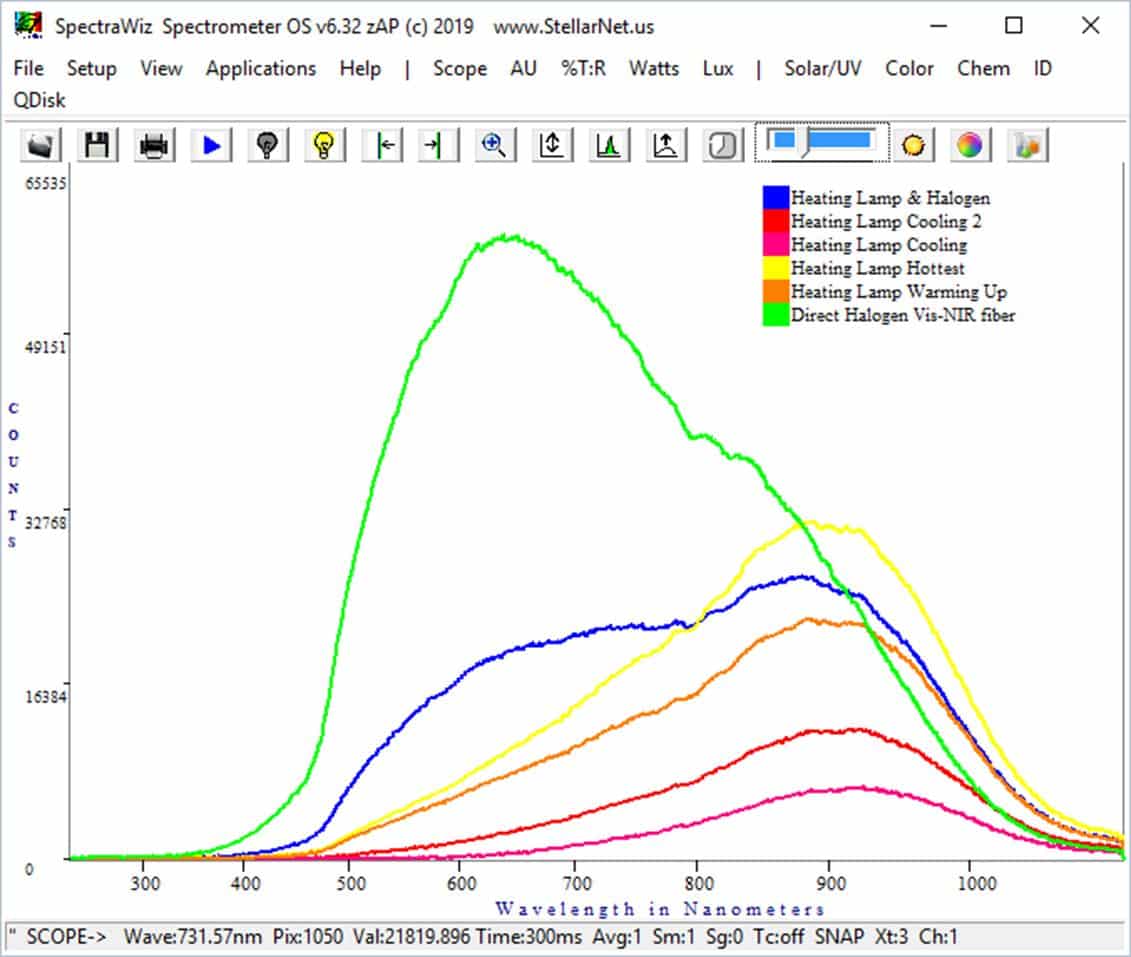
Task: Click the Avg:1 status entry
Action: point(617,936)
